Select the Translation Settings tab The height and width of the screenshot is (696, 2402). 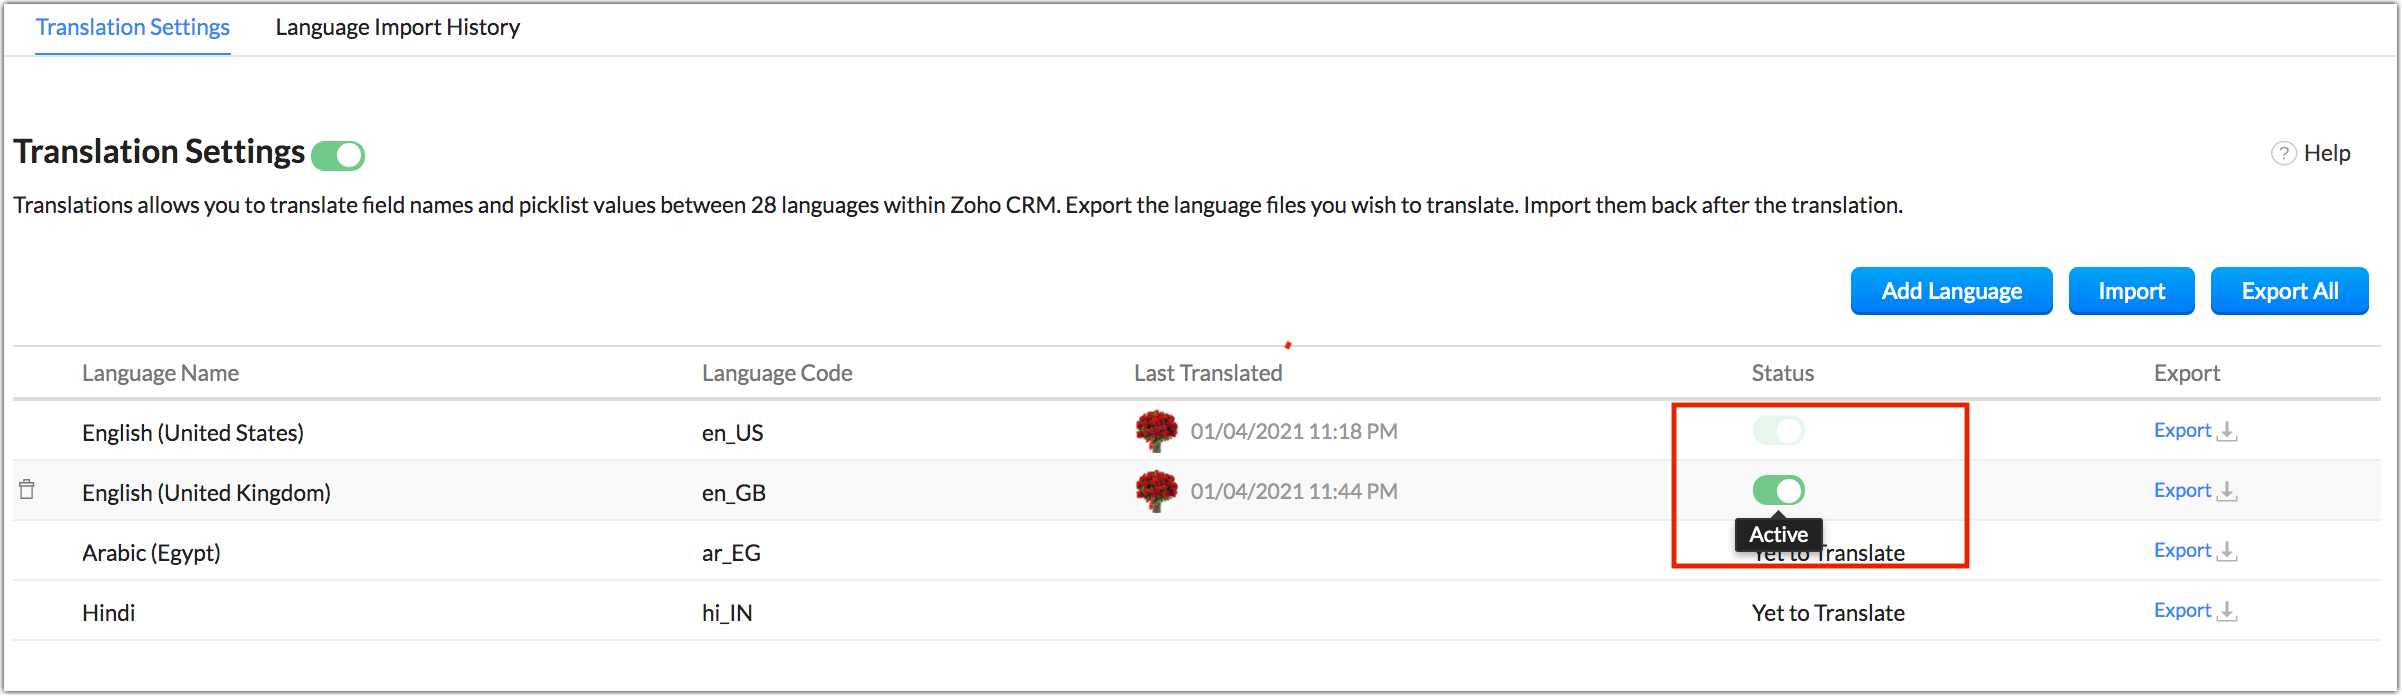(x=133, y=27)
